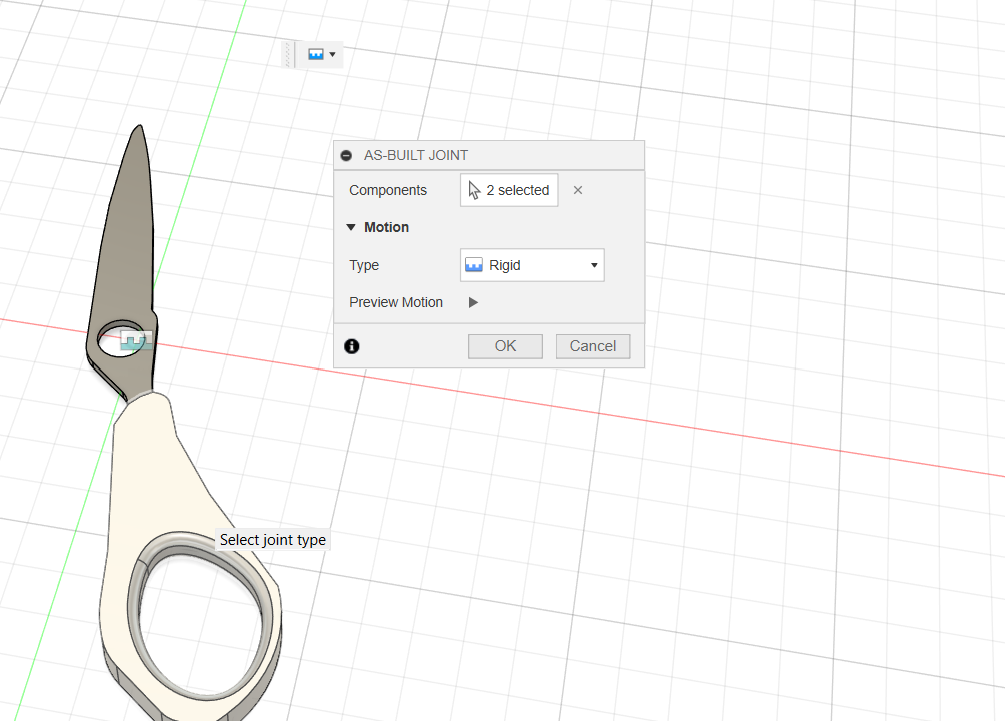
Task: Clear component selection with the X icon
Action: click(x=578, y=190)
